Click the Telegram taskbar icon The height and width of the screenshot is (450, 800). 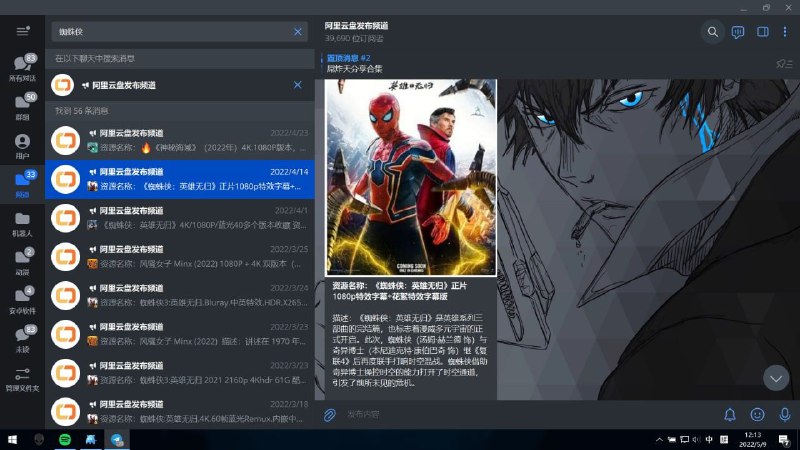click(x=117, y=439)
